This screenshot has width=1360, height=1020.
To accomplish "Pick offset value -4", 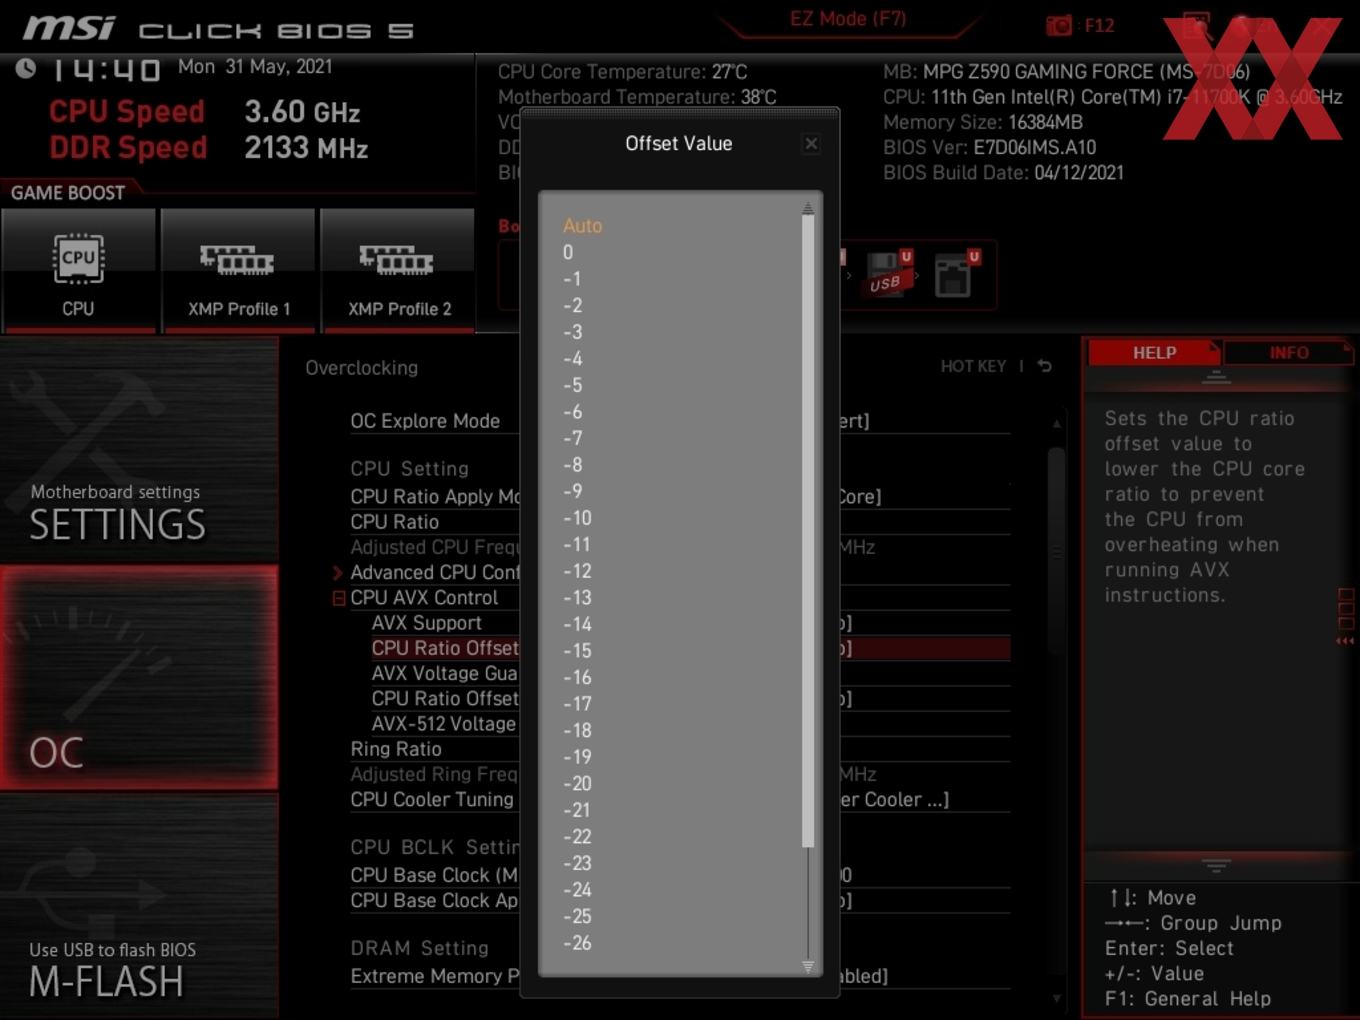I will (x=572, y=359).
